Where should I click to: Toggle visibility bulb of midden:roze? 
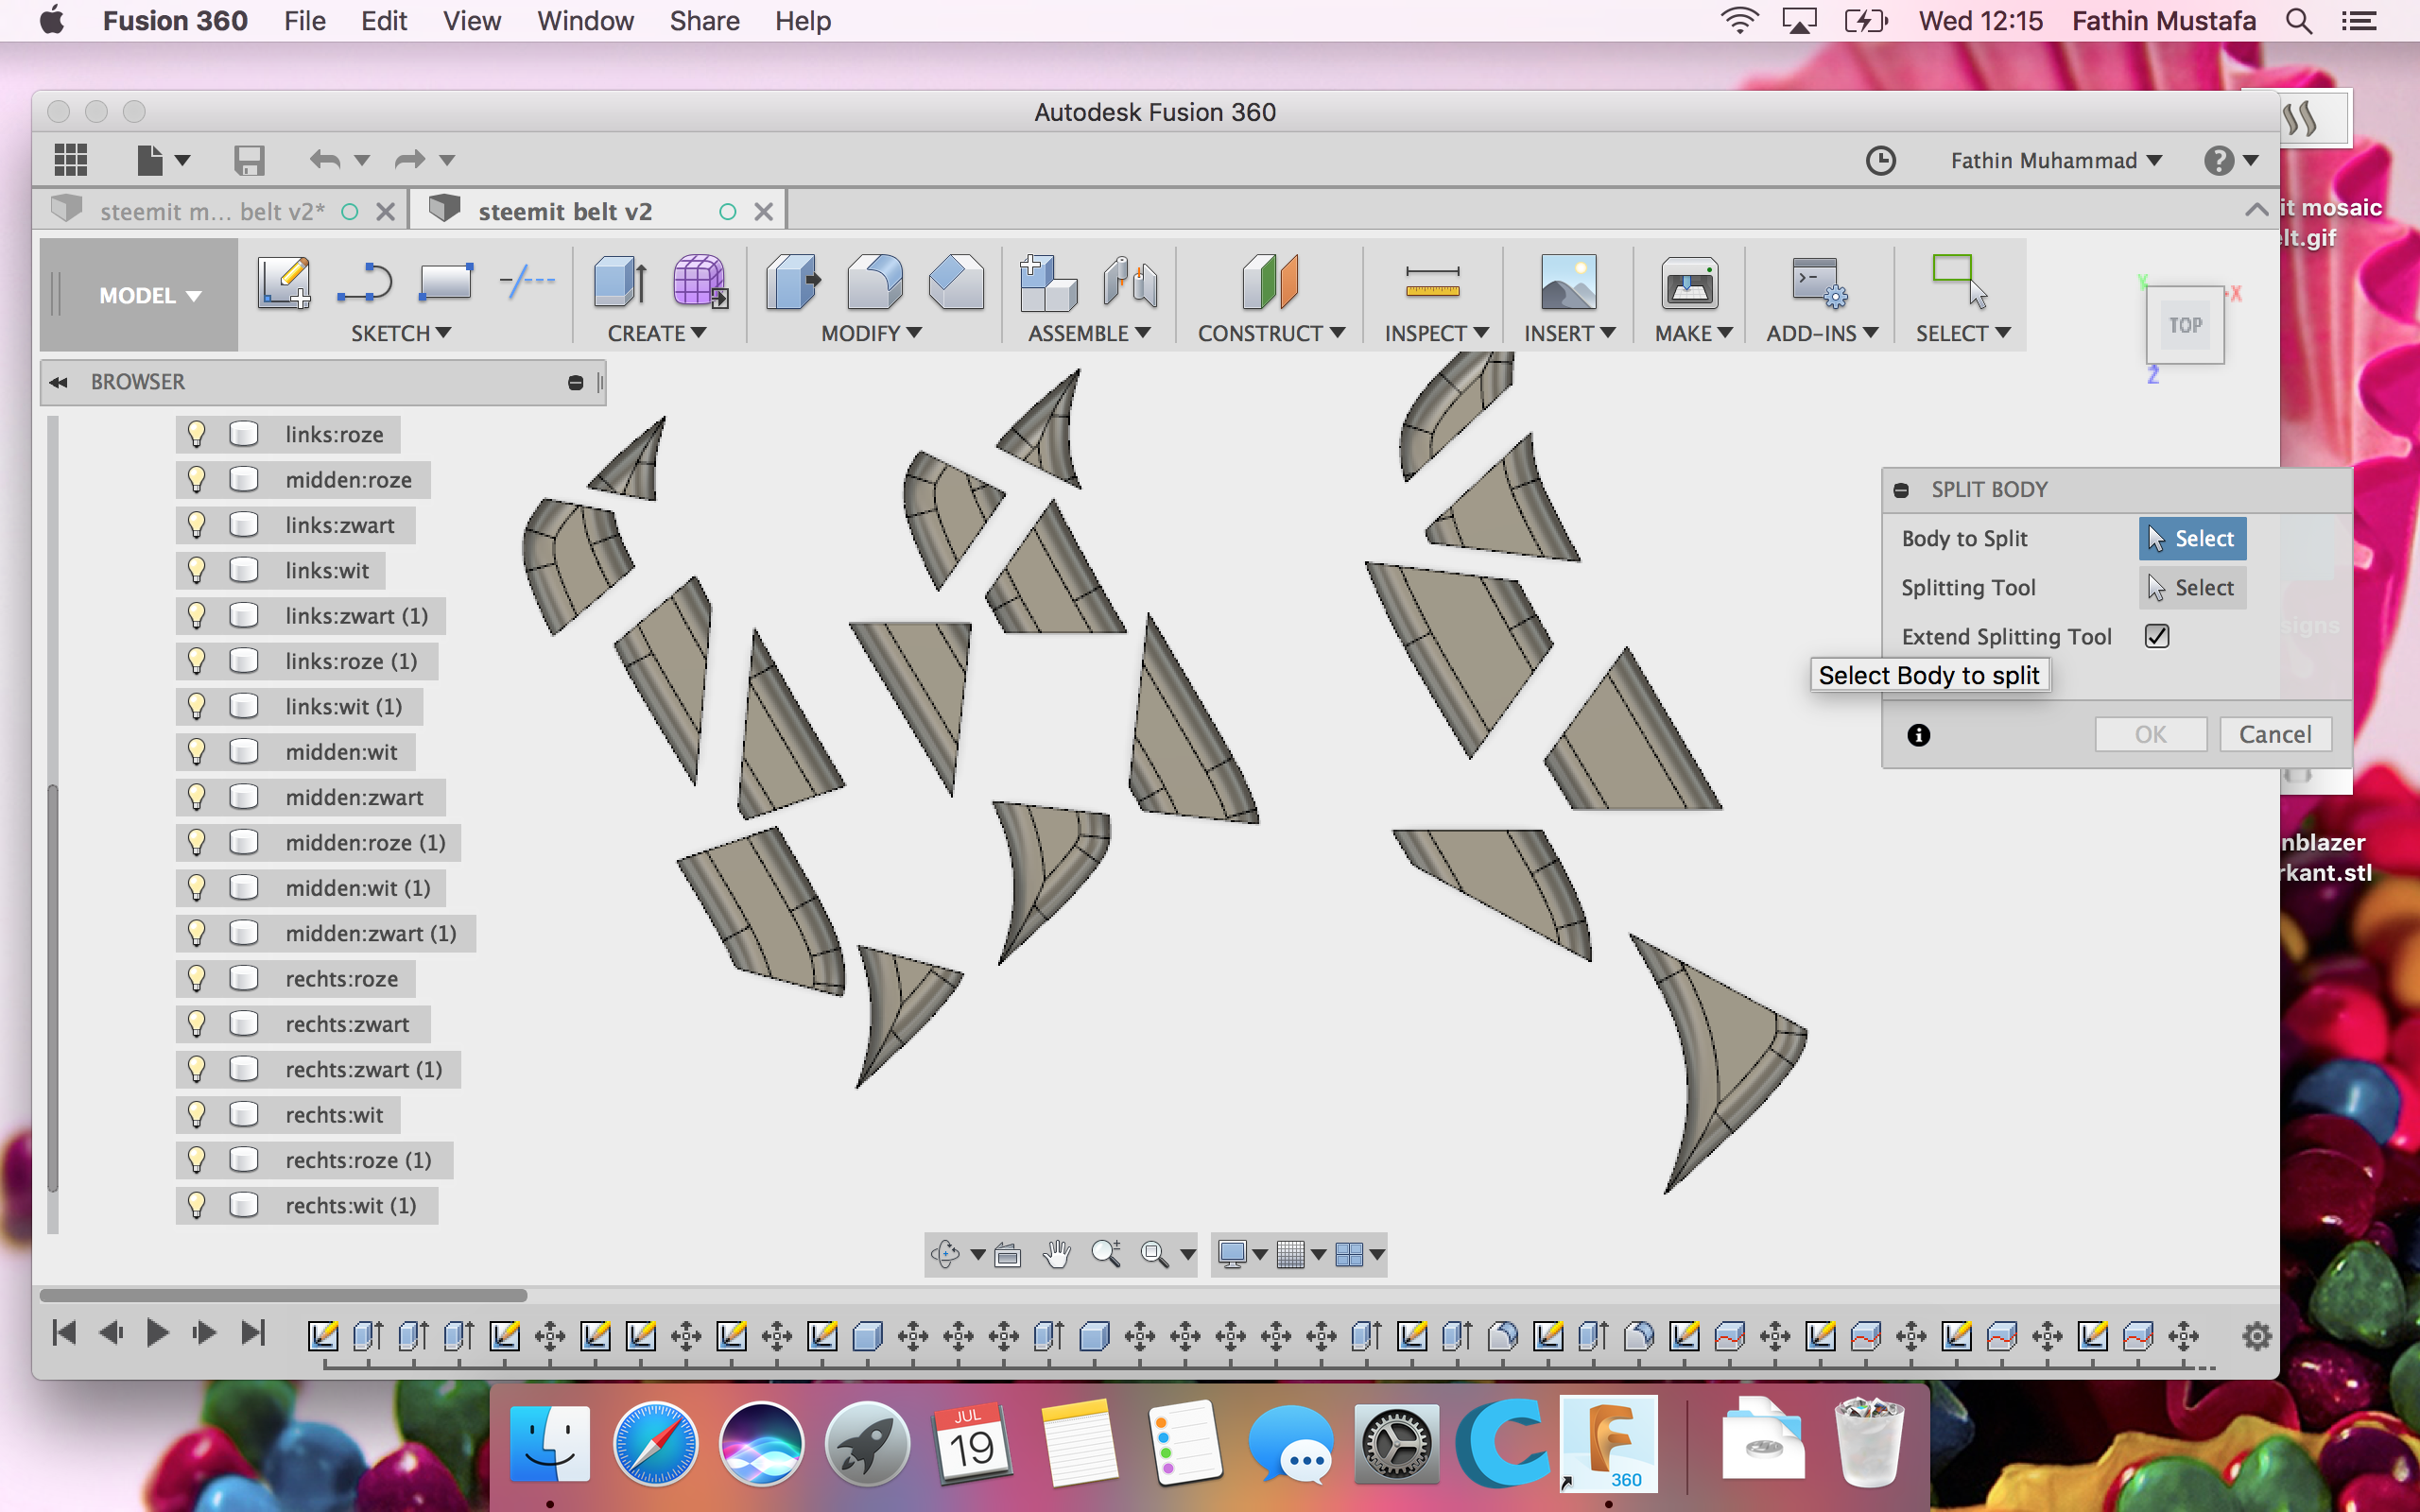point(197,479)
